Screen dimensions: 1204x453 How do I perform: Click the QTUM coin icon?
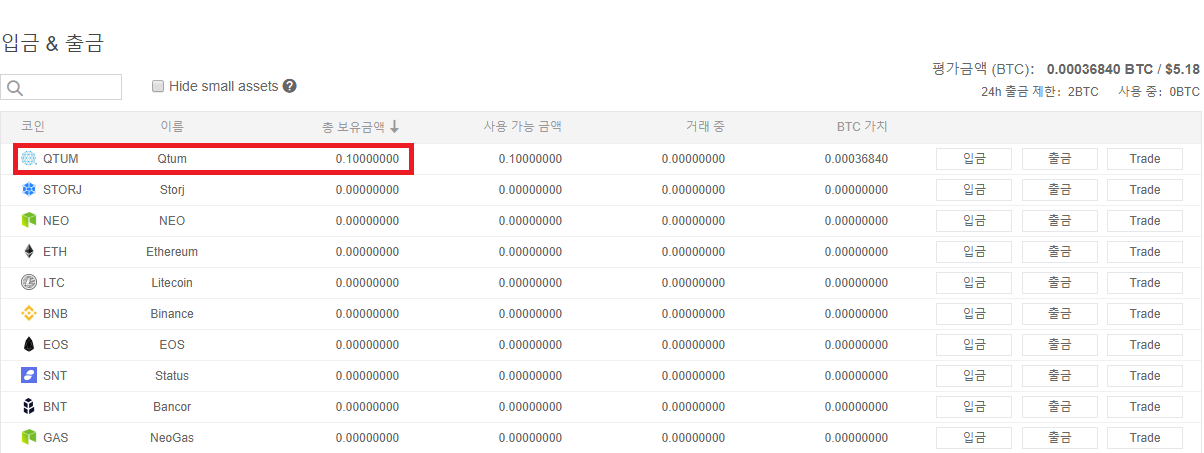point(29,159)
